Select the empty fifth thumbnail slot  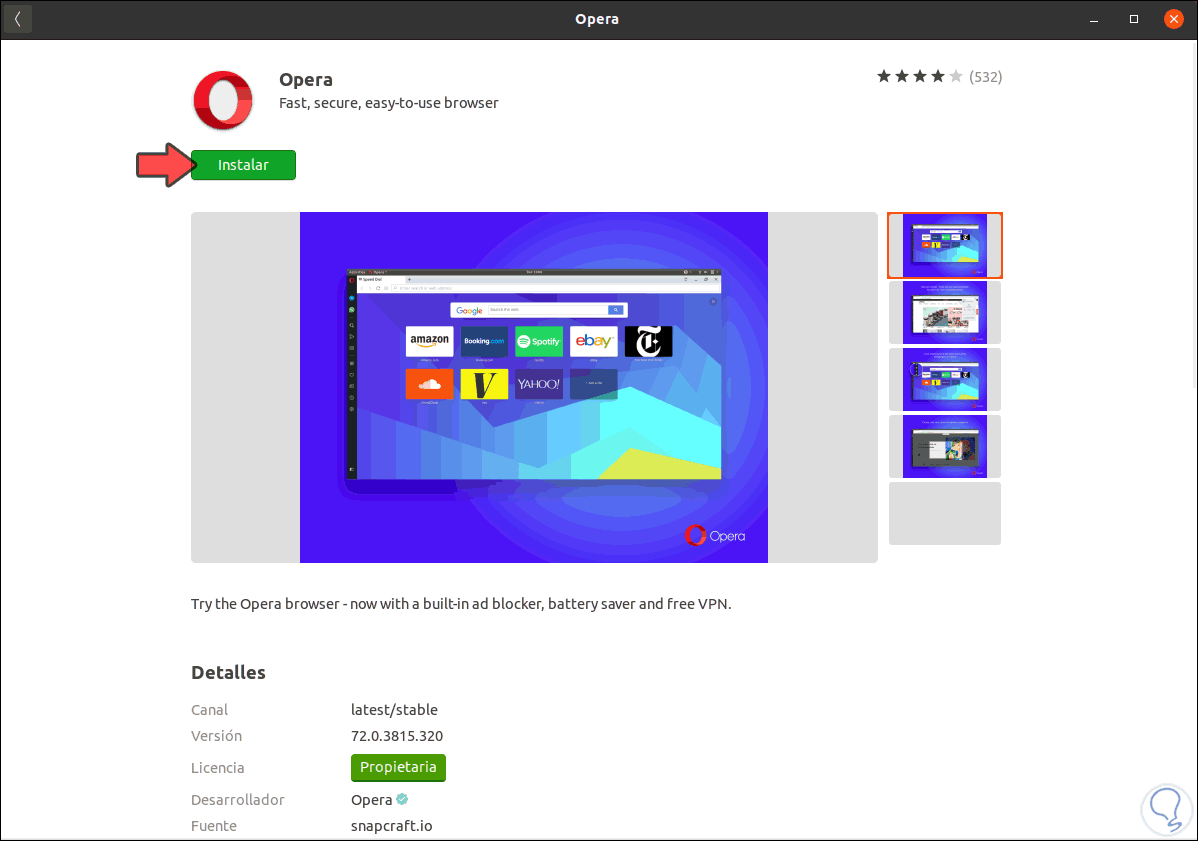point(945,513)
